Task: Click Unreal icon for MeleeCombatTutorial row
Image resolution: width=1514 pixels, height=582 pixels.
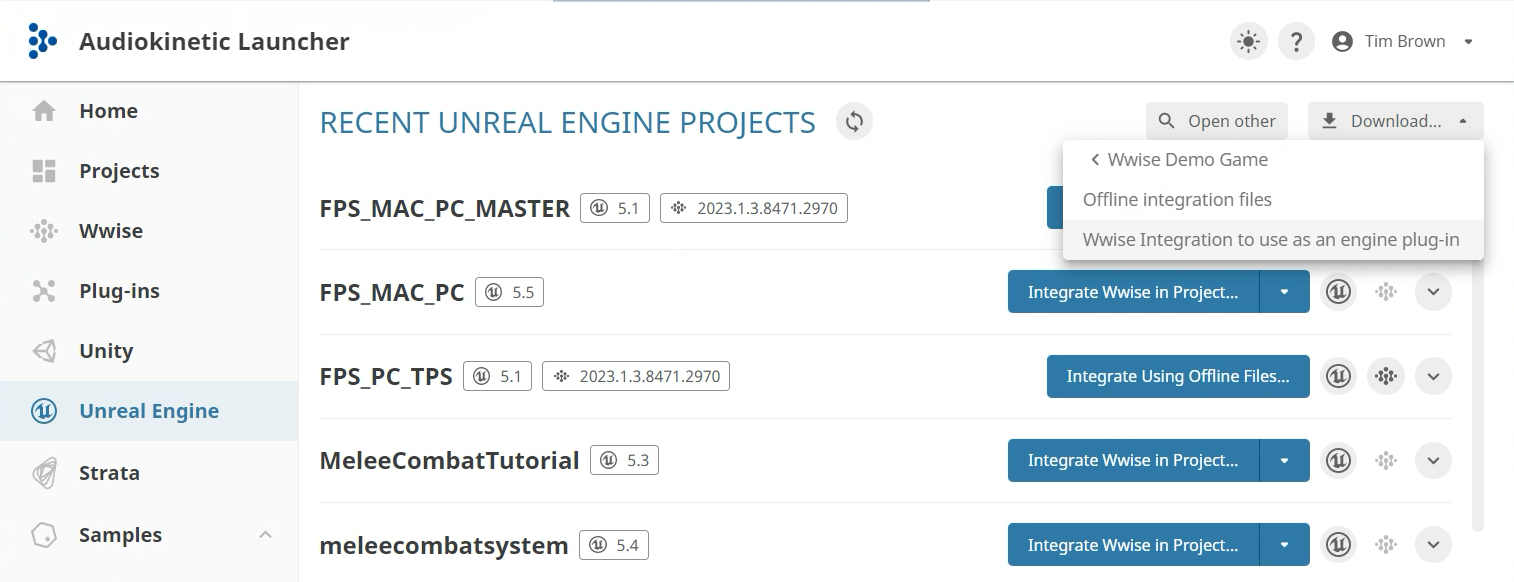Action: coord(1338,460)
